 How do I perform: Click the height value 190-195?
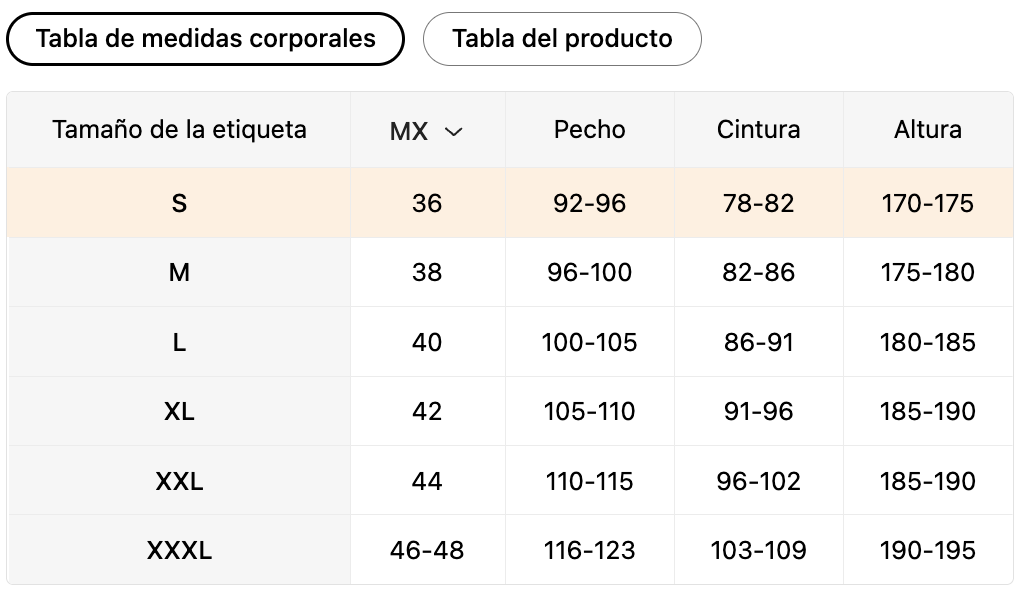[x=928, y=550]
